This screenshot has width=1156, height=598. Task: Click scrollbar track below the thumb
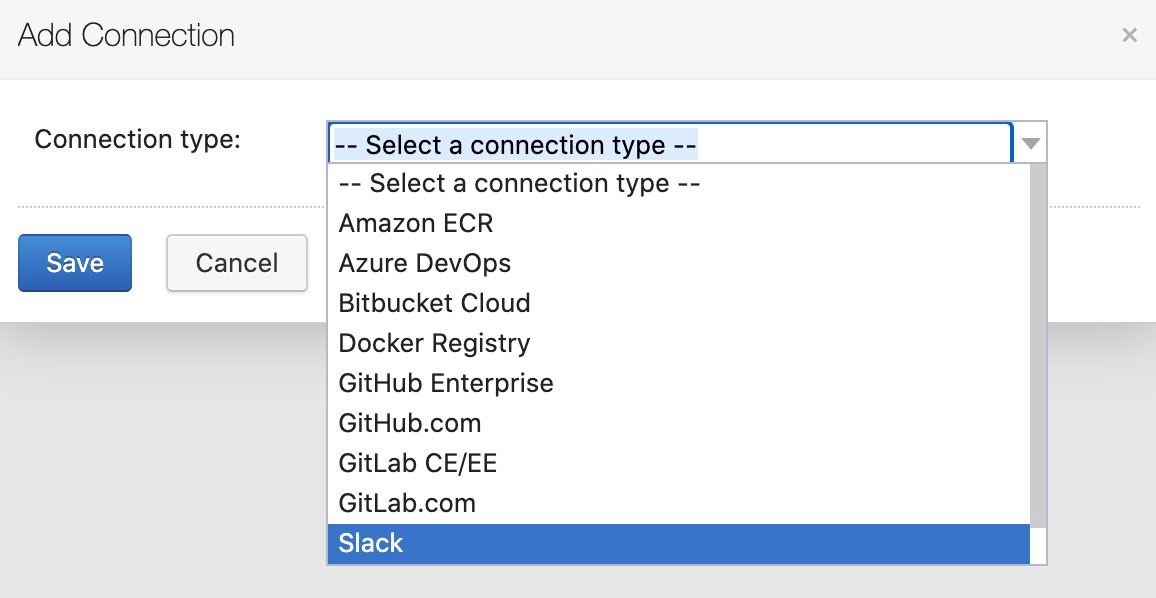(x=1038, y=546)
